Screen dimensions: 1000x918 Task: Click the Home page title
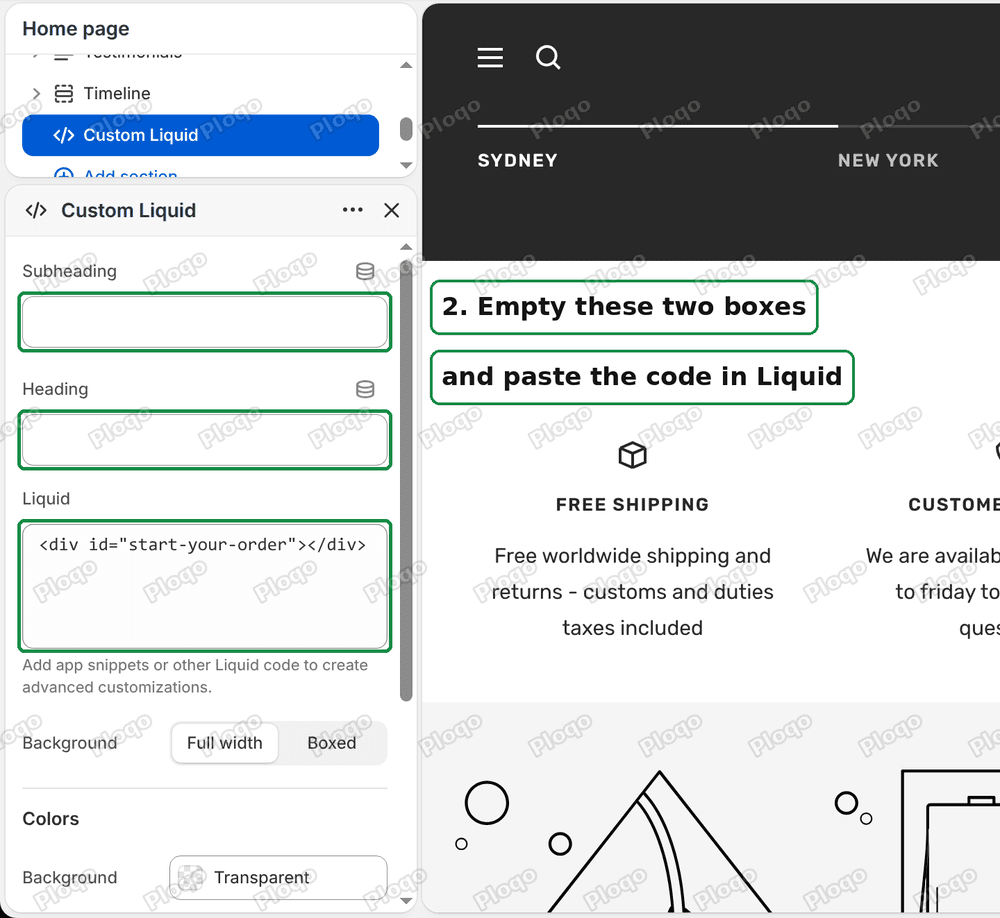pos(76,29)
